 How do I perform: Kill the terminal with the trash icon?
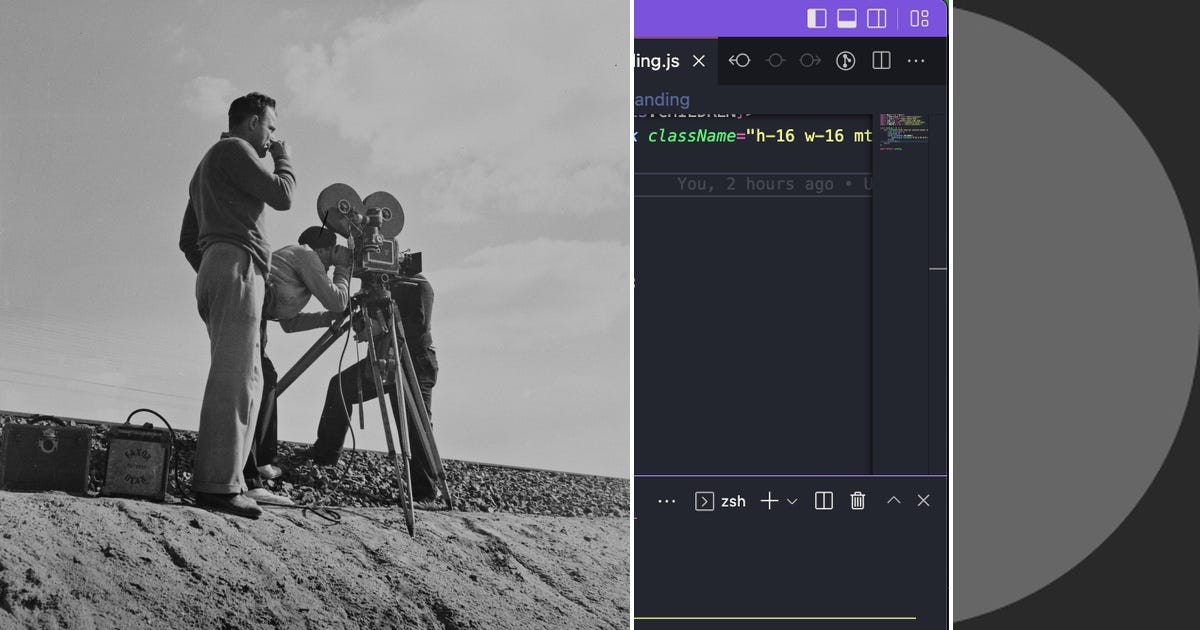[x=857, y=501]
